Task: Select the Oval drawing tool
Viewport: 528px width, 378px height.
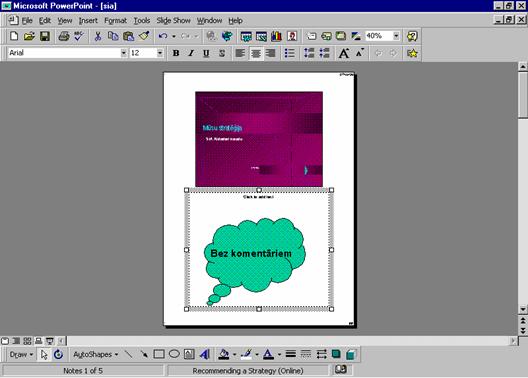Action: click(174, 354)
